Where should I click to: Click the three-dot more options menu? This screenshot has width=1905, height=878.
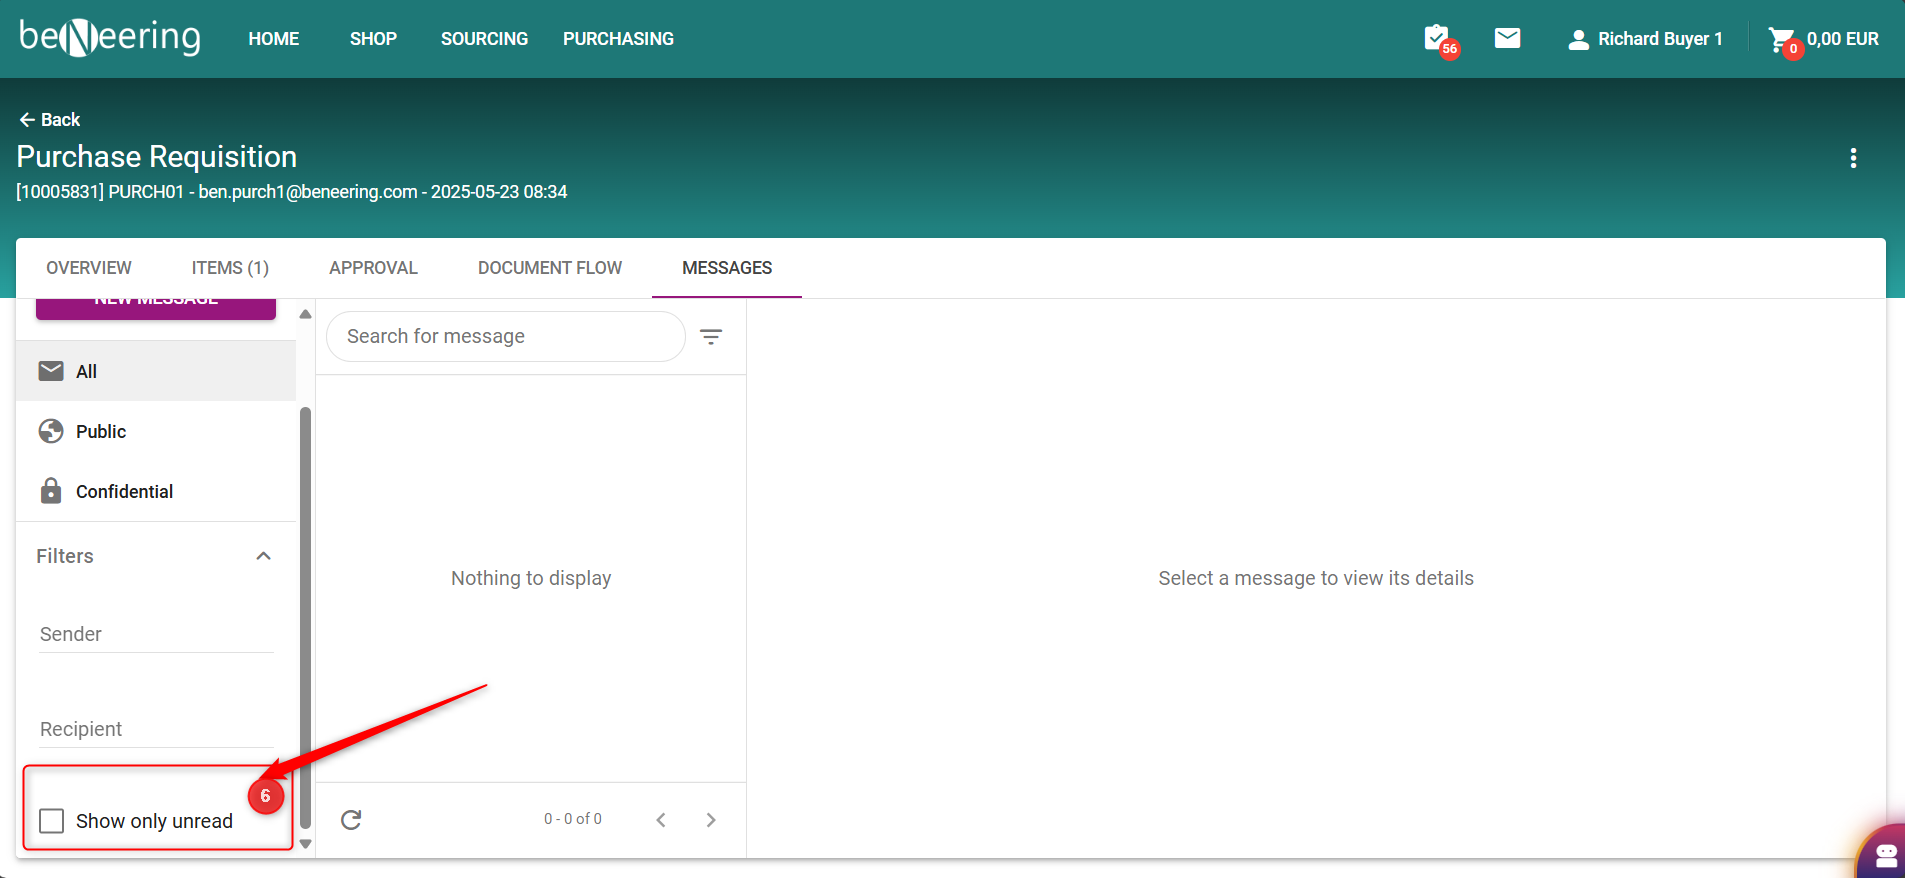[1853, 158]
